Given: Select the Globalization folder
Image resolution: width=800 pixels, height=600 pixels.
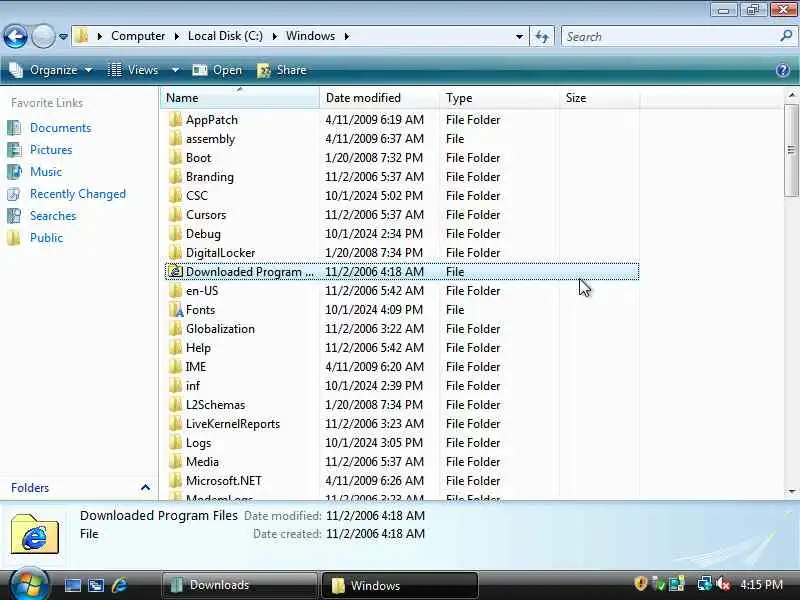Looking at the screenshot, I should [x=220, y=329].
